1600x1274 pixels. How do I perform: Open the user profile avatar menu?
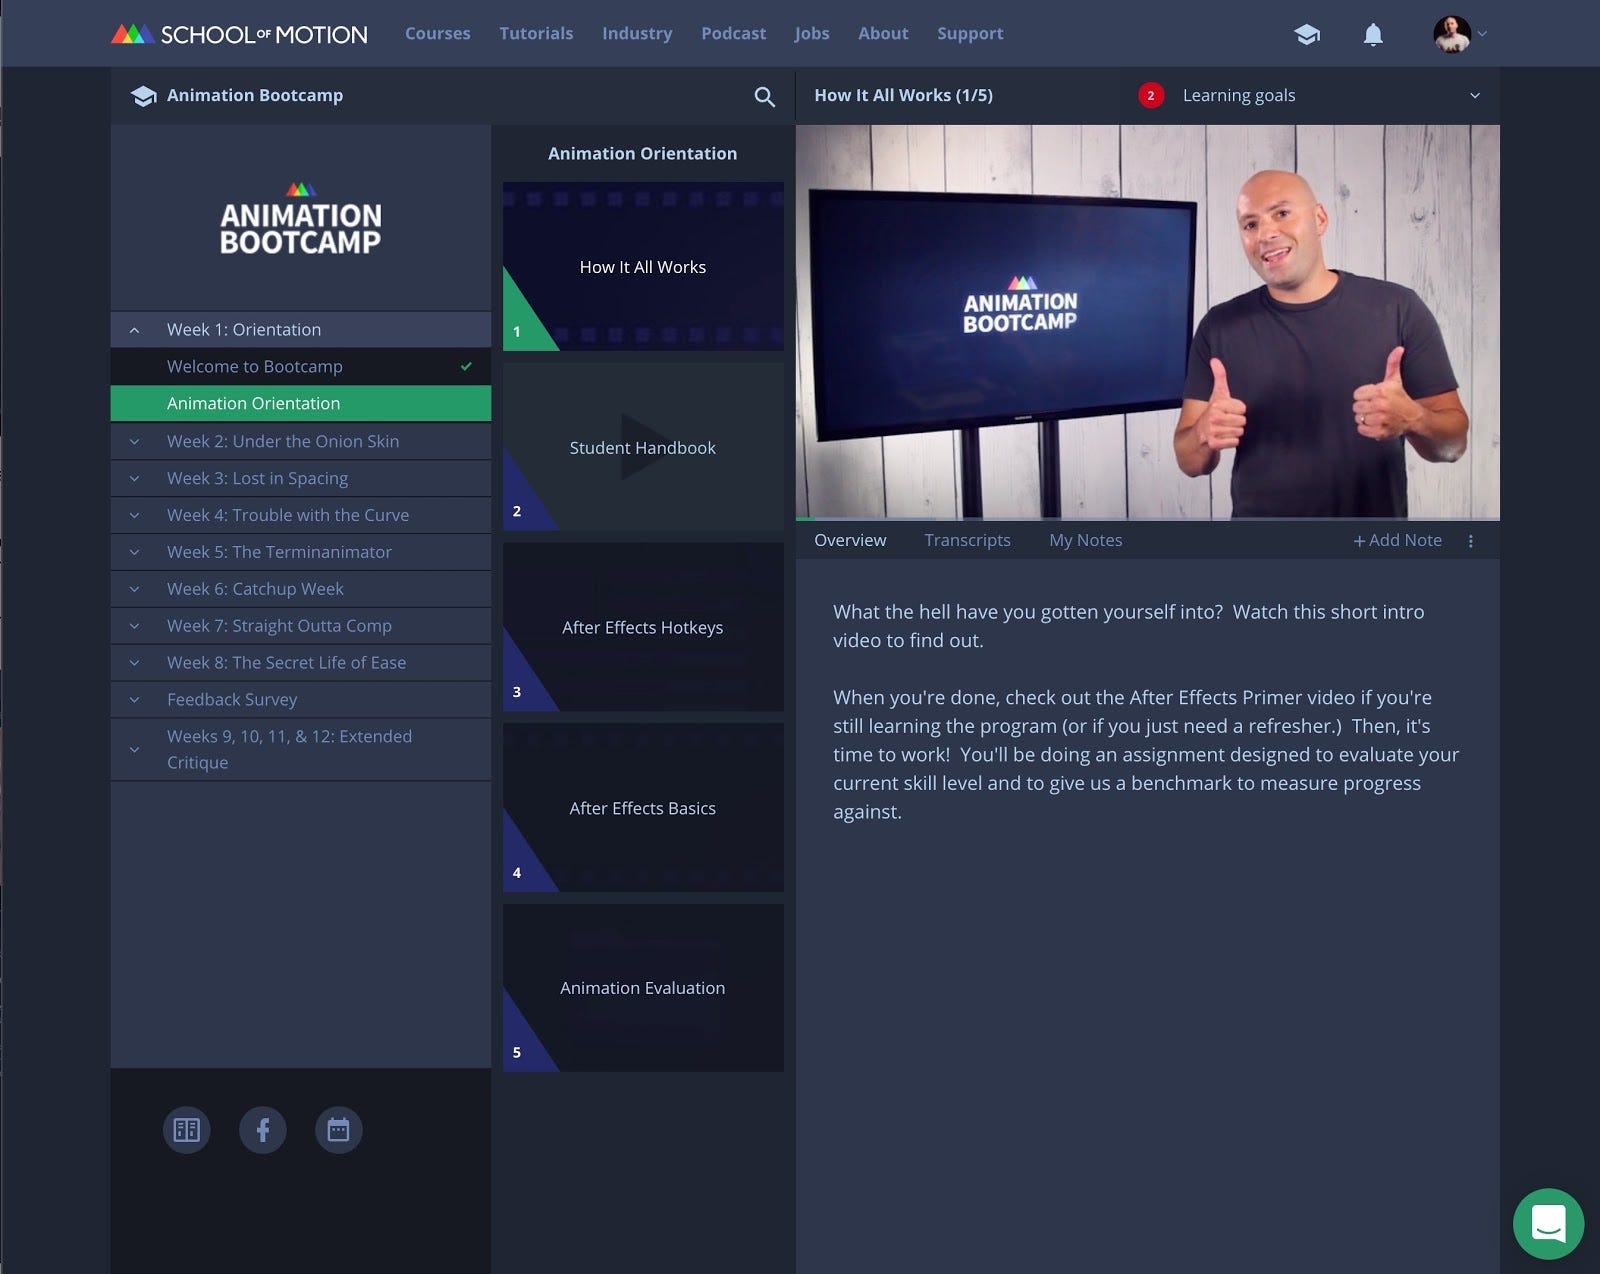tap(1451, 34)
